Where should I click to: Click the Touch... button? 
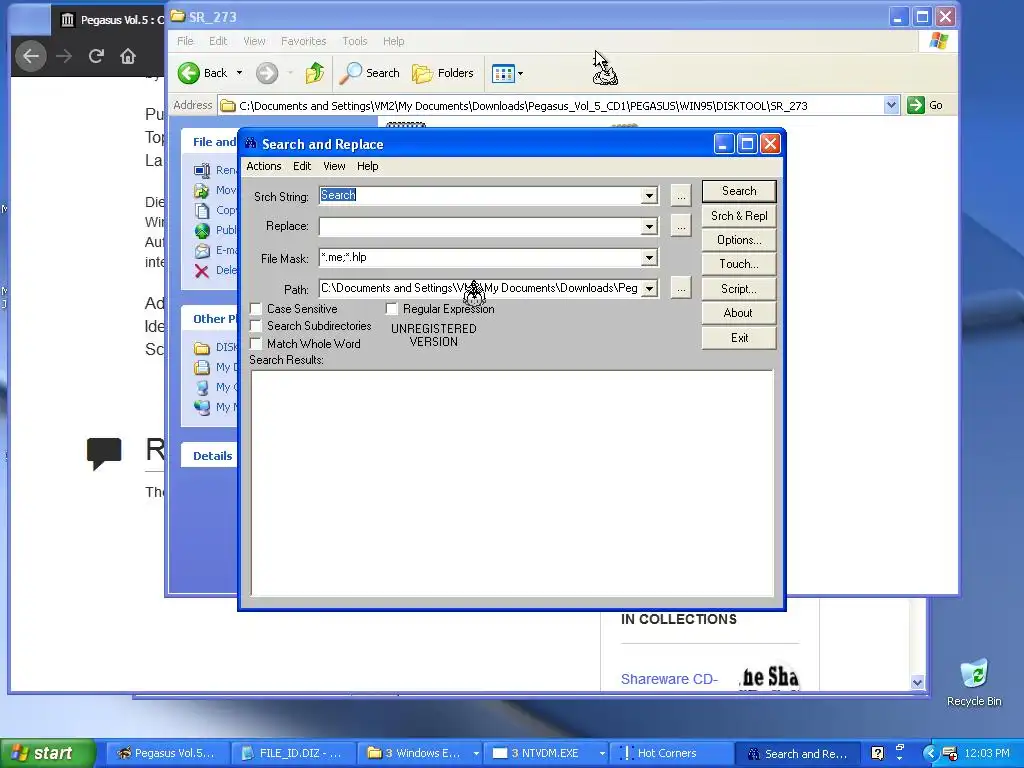click(739, 264)
